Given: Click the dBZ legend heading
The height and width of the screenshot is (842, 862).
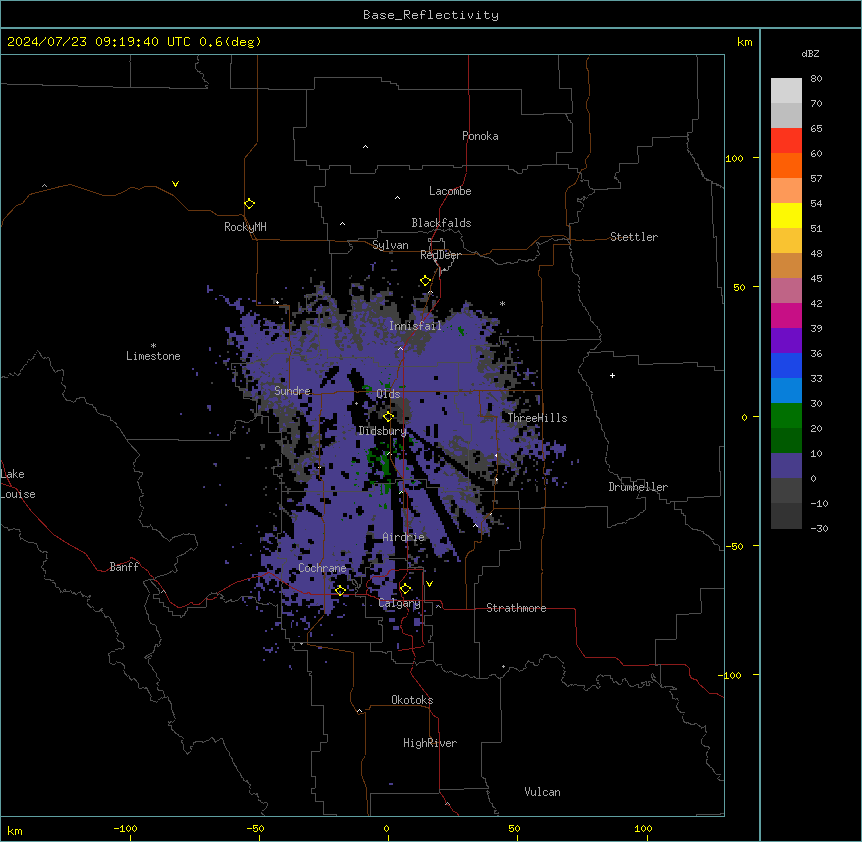Looking at the screenshot, I should pyautogui.click(x=810, y=53).
